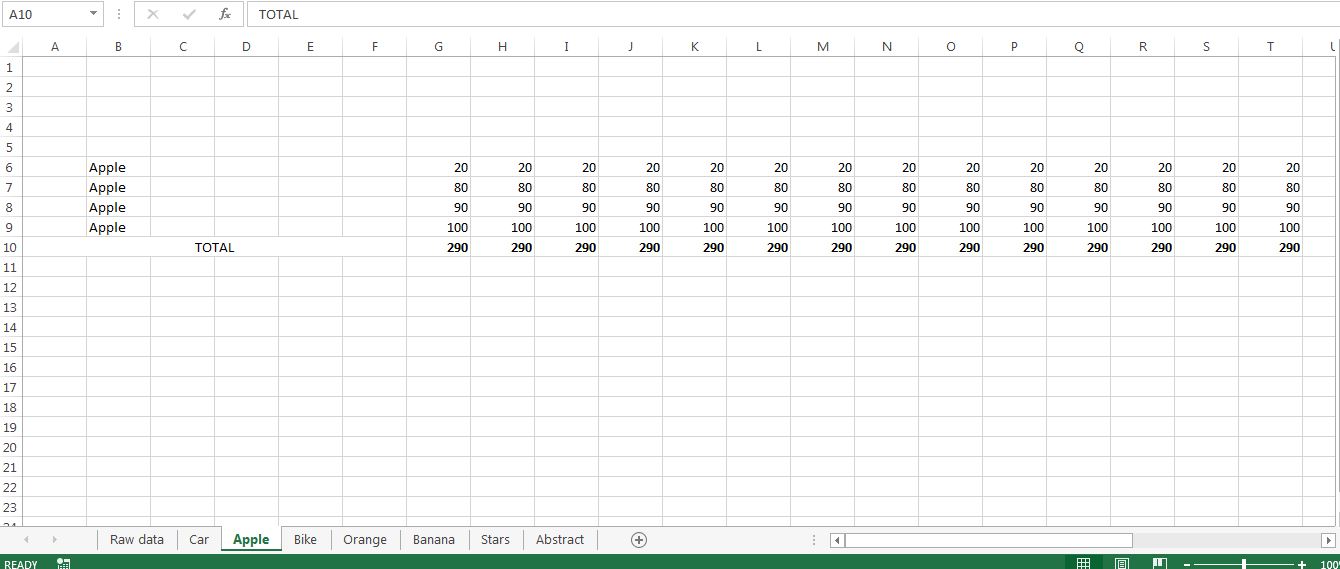Image resolution: width=1340 pixels, height=569 pixels.
Task: Click the macro recording icon in status bar
Action: 64,564
